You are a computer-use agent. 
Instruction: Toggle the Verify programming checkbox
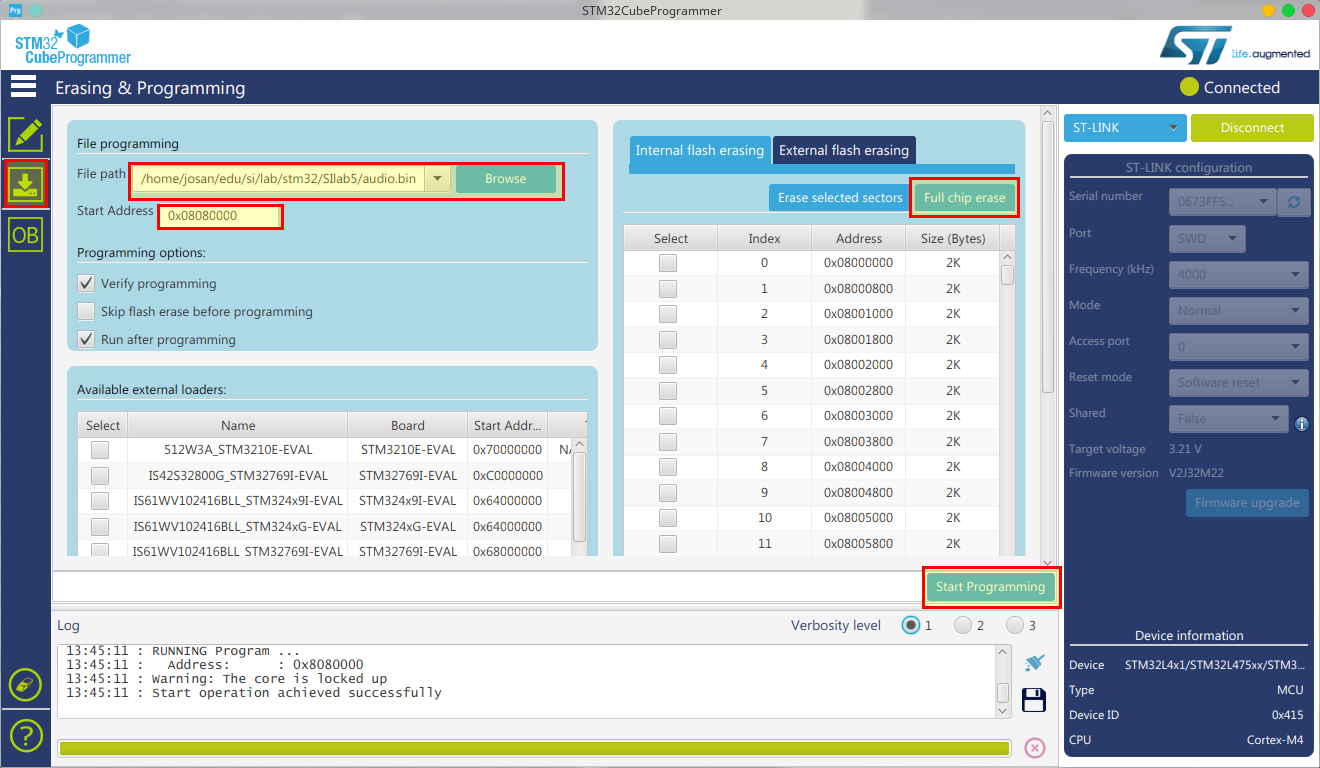(87, 284)
